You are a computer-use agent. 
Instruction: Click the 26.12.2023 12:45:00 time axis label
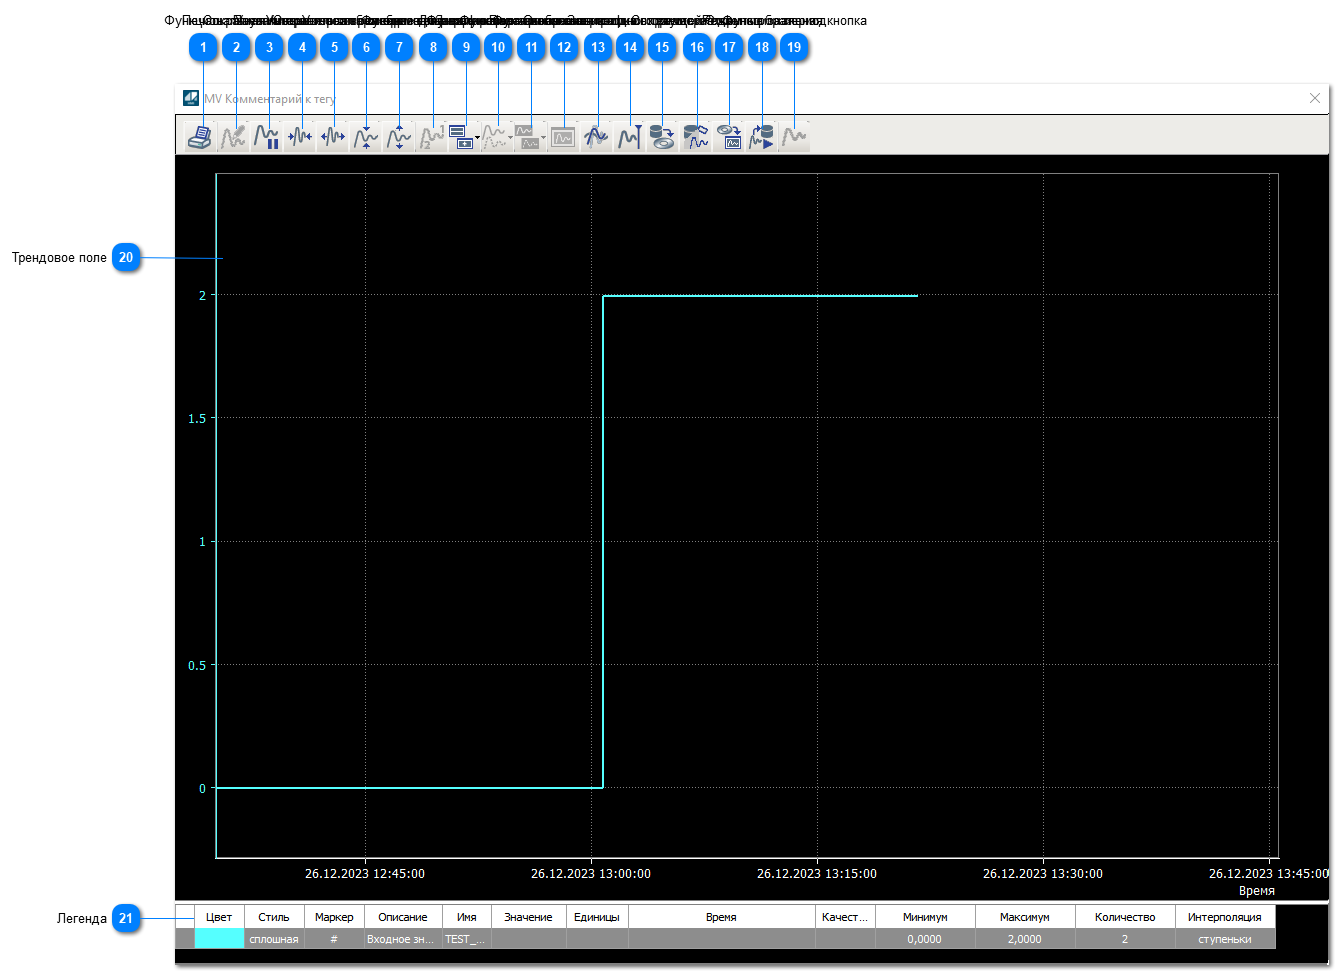[x=365, y=874]
